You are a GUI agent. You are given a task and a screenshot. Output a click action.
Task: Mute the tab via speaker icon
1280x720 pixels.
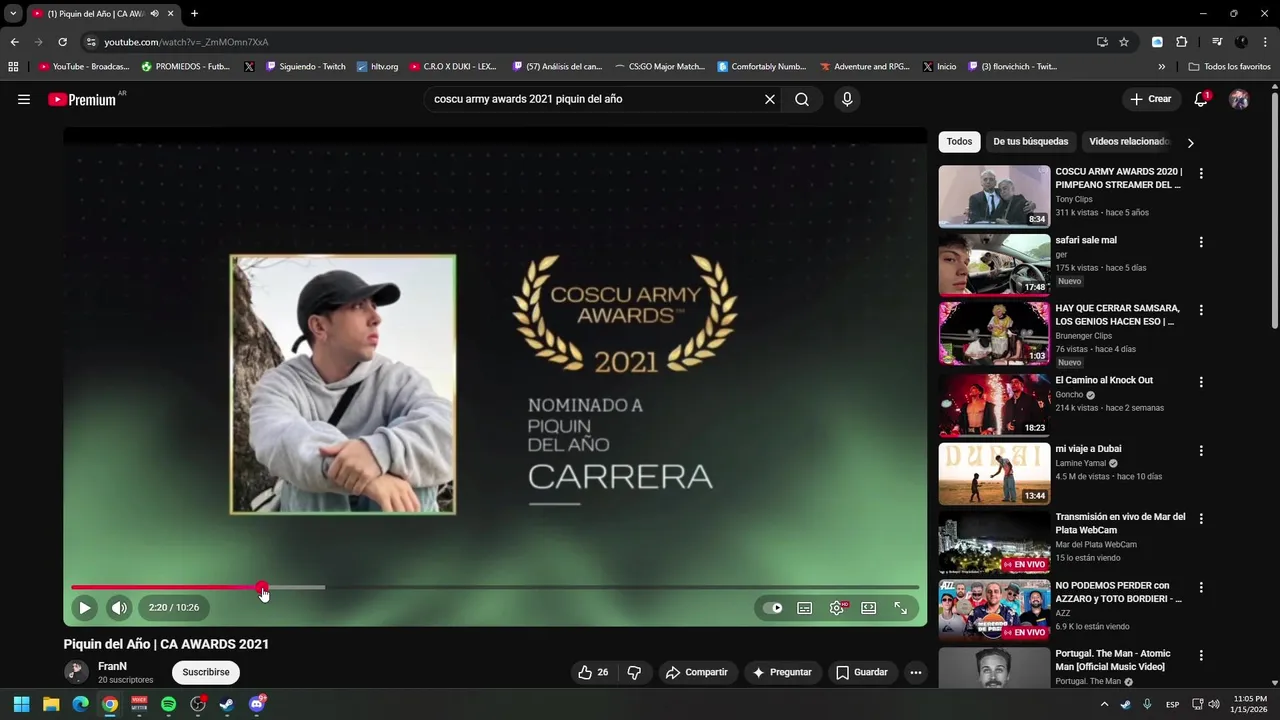pyautogui.click(x=154, y=14)
